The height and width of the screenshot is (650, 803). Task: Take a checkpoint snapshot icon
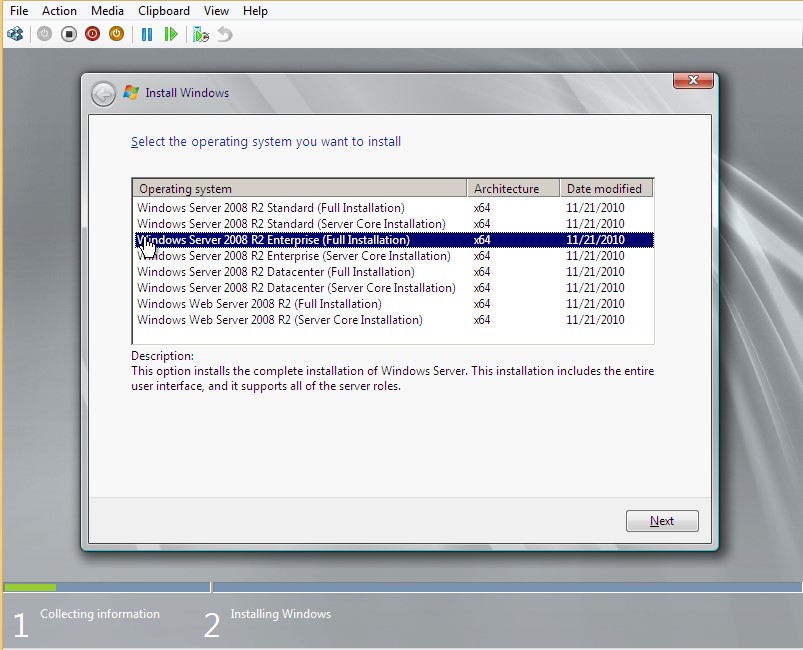[x=201, y=34]
